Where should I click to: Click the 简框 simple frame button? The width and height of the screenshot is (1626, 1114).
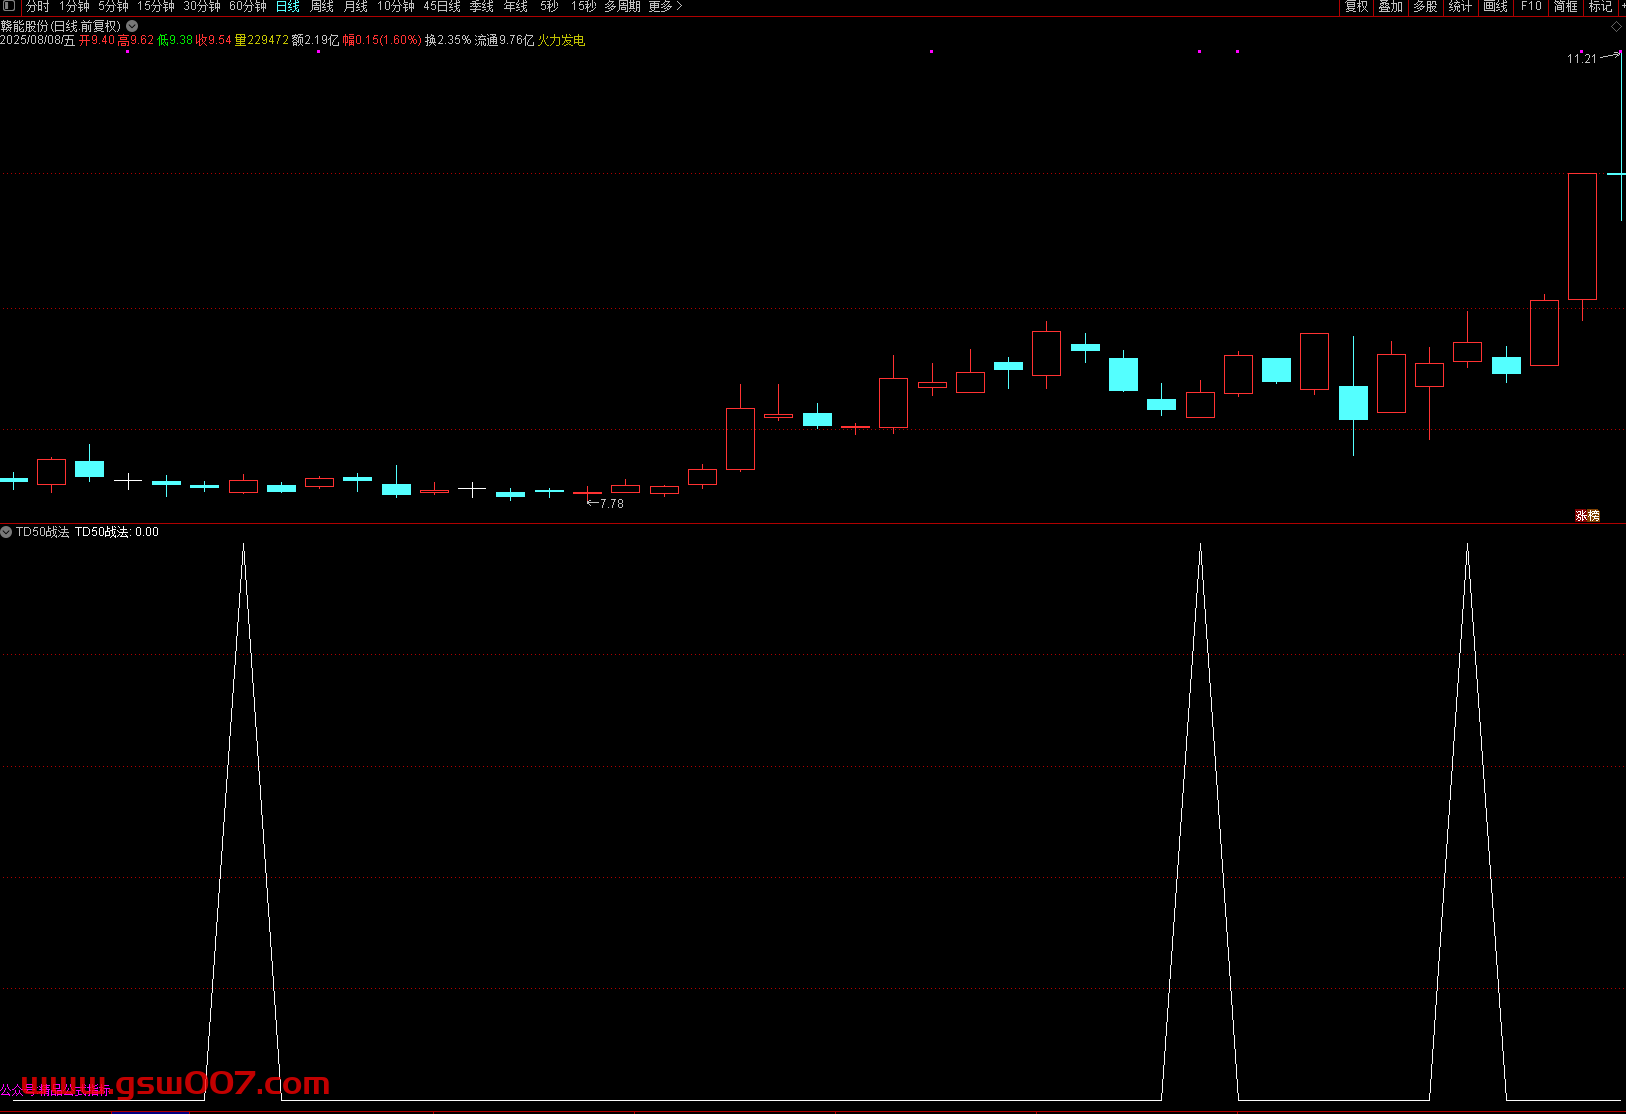tap(1565, 7)
